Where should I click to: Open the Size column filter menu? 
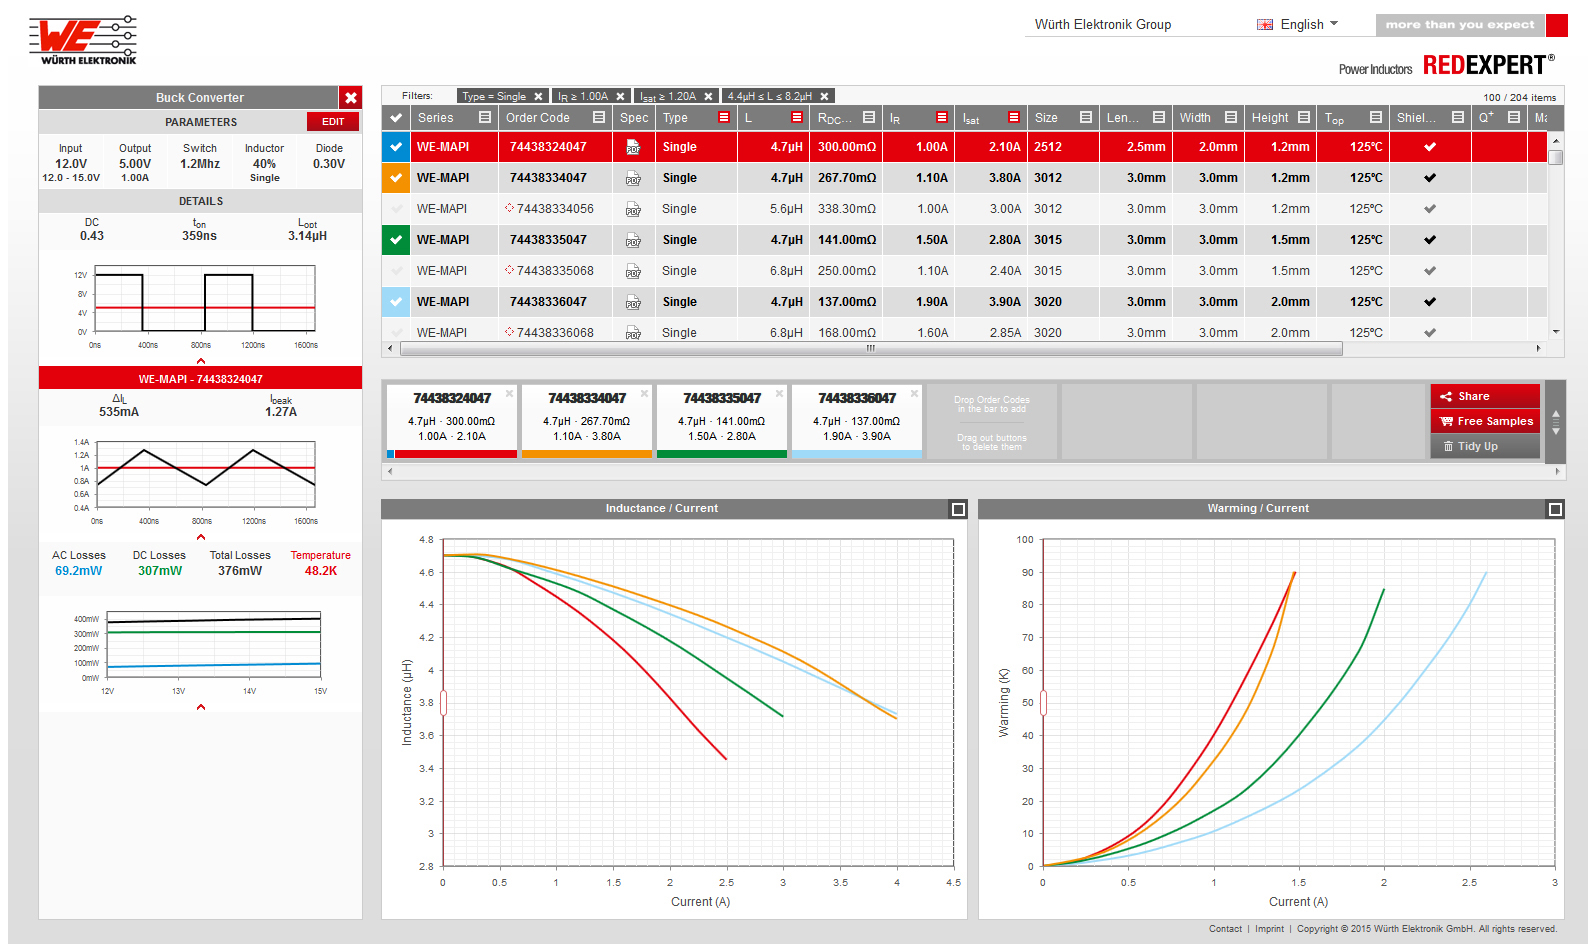click(x=1086, y=118)
